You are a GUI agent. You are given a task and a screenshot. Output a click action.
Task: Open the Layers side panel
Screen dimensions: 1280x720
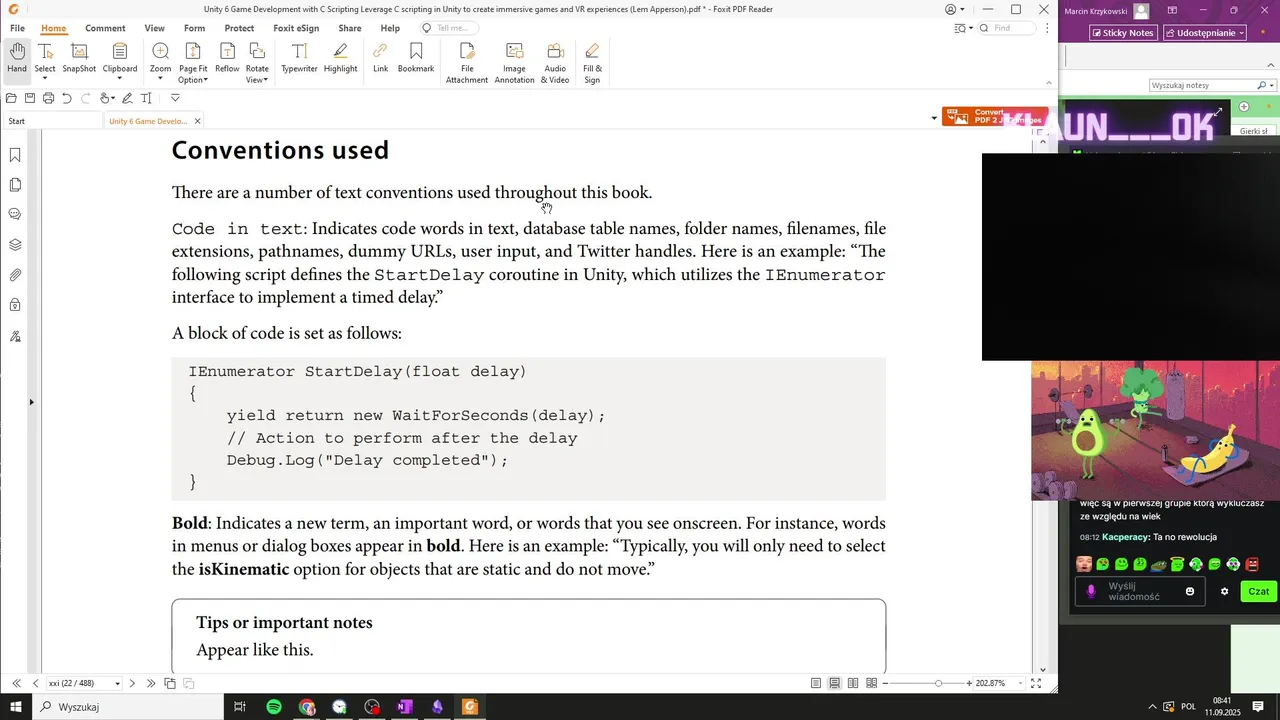tap(15, 245)
